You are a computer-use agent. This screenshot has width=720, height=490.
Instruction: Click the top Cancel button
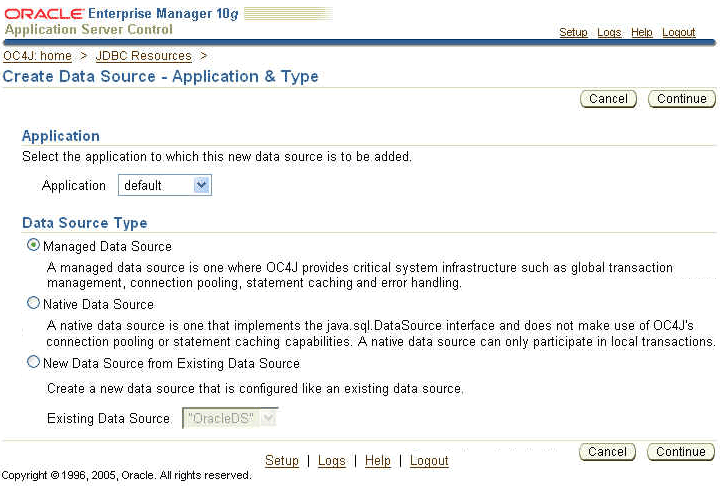click(x=608, y=99)
